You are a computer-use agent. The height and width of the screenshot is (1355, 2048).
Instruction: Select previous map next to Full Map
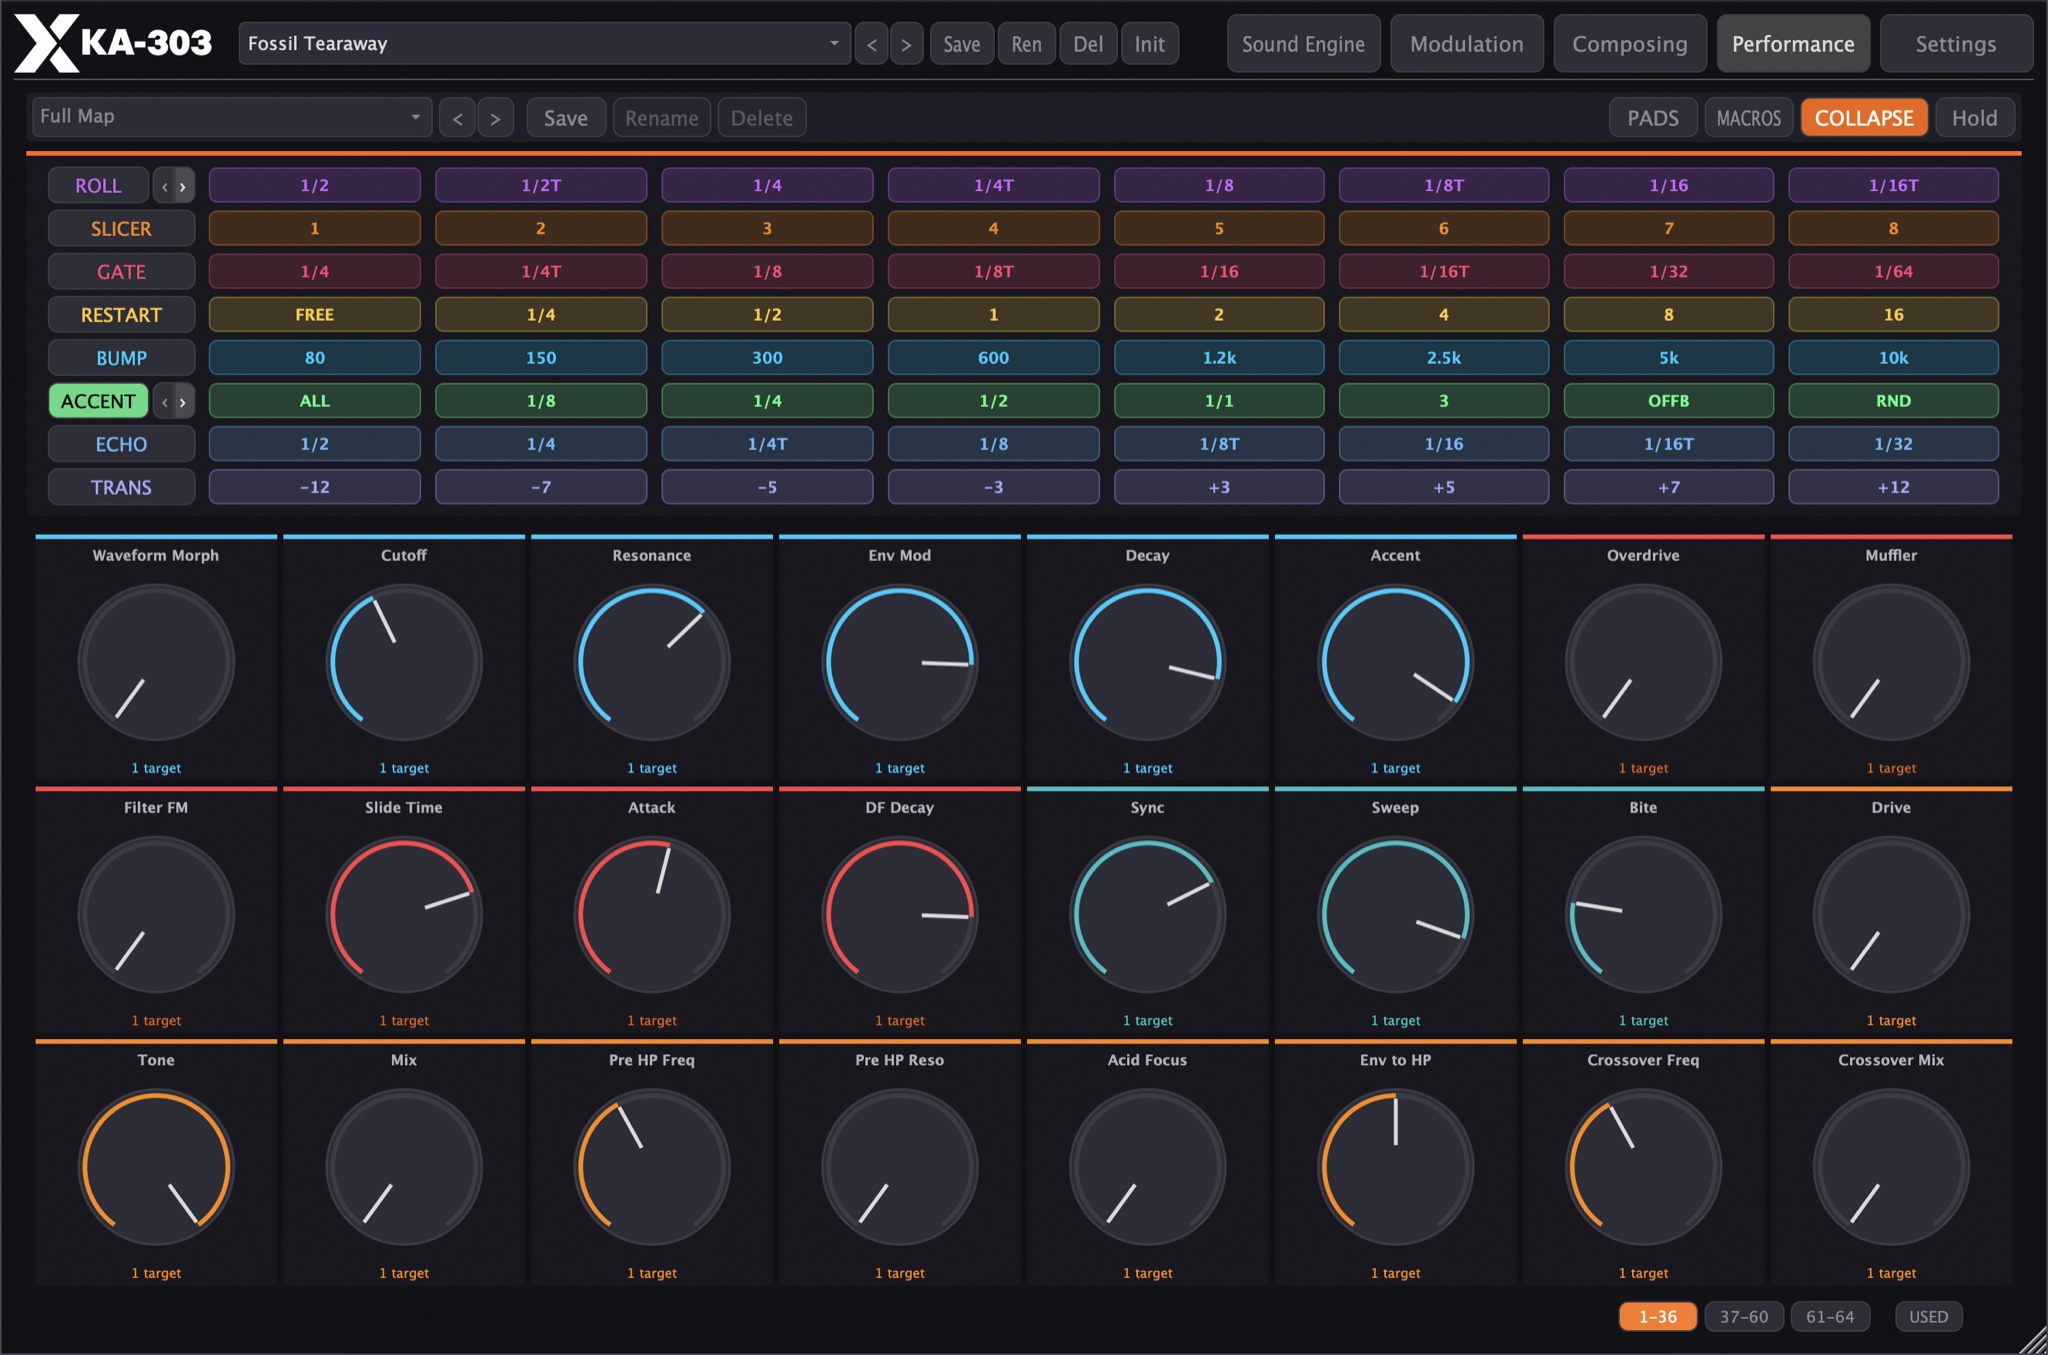pos(457,118)
